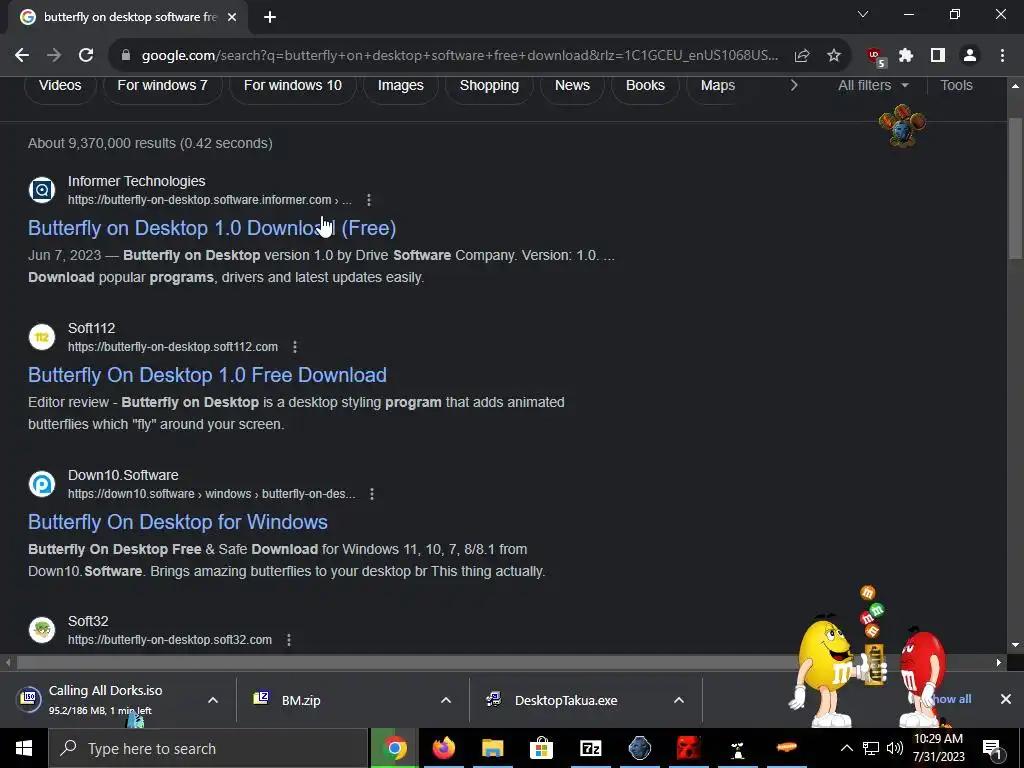Open more options for Soft32 result
The image size is (1024, 768).
click(289, 640)
